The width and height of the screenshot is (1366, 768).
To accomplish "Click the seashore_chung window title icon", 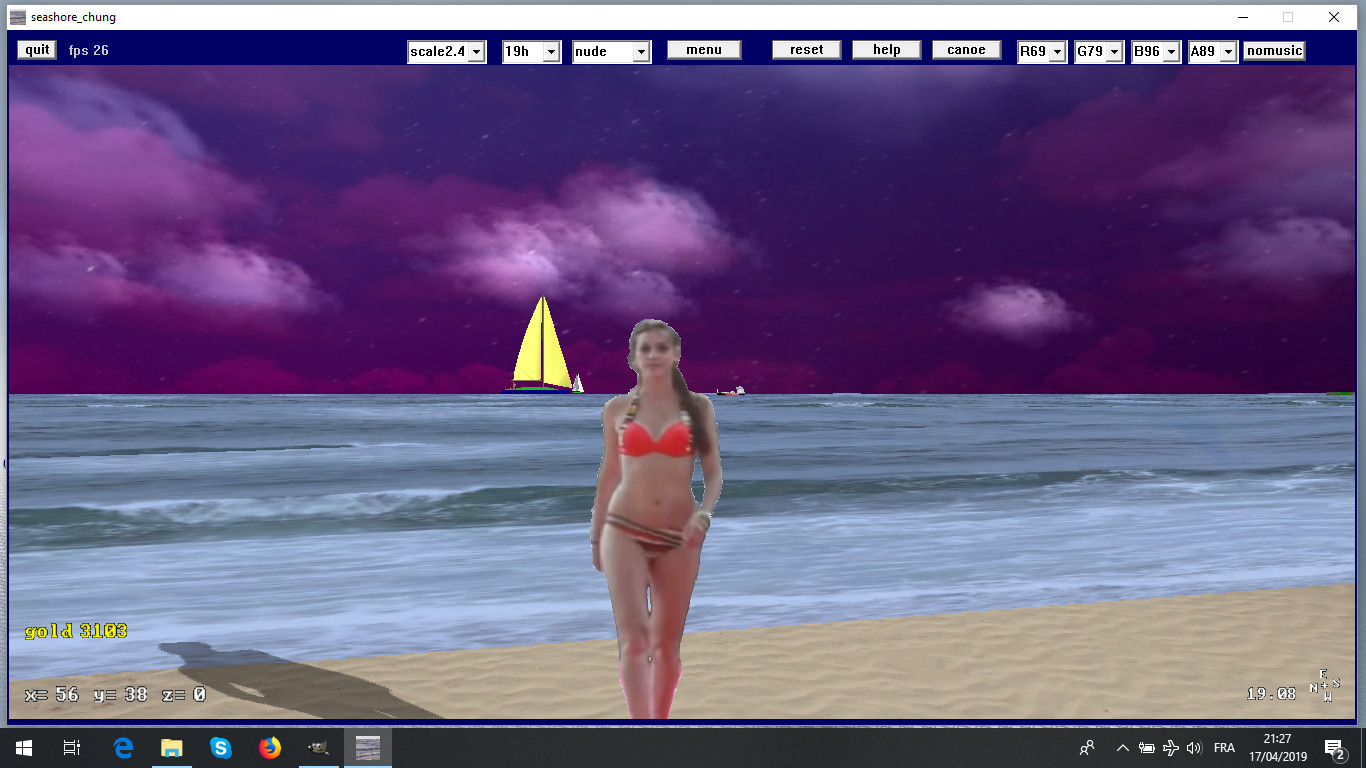I will click(x=18, y=17).
